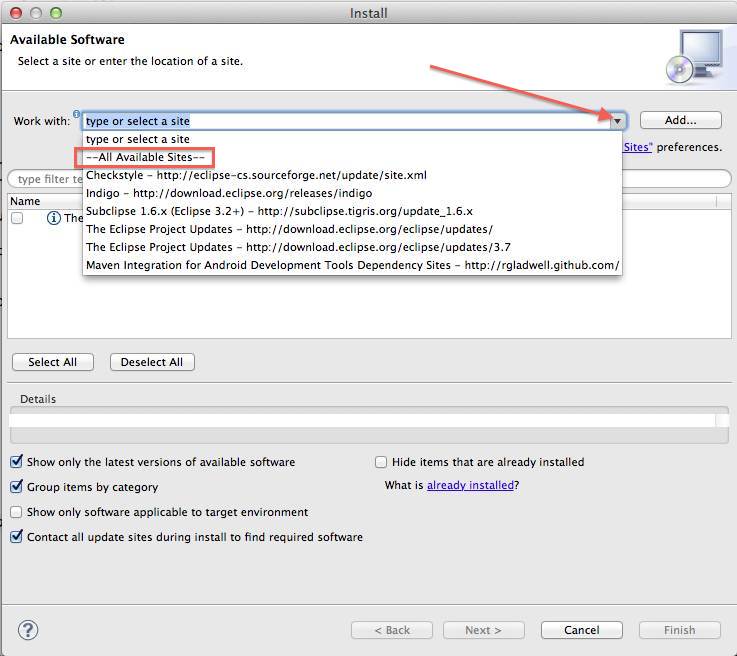Enable Show only software applicable to target

pos(16,512)
